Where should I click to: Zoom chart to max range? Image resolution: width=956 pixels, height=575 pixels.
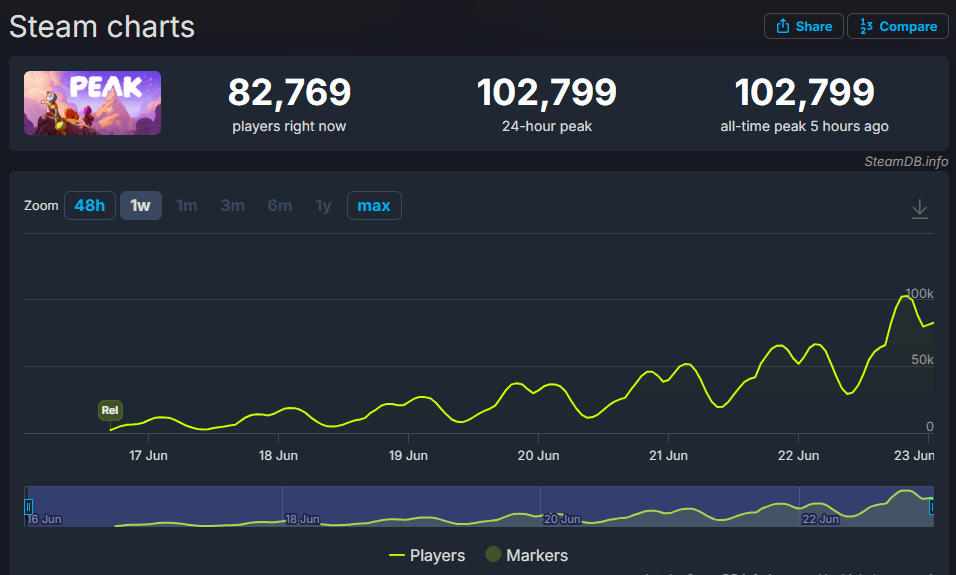coord(374,205)
